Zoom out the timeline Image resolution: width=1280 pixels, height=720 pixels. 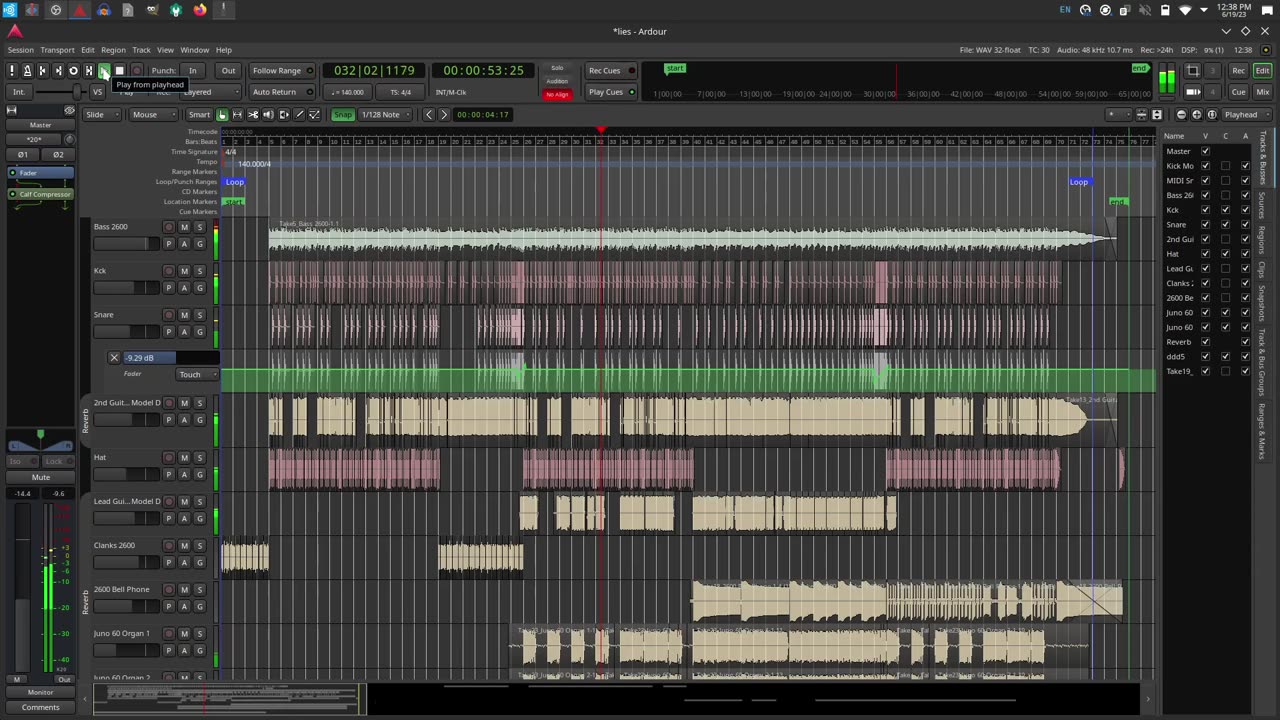pos(1182,115)
